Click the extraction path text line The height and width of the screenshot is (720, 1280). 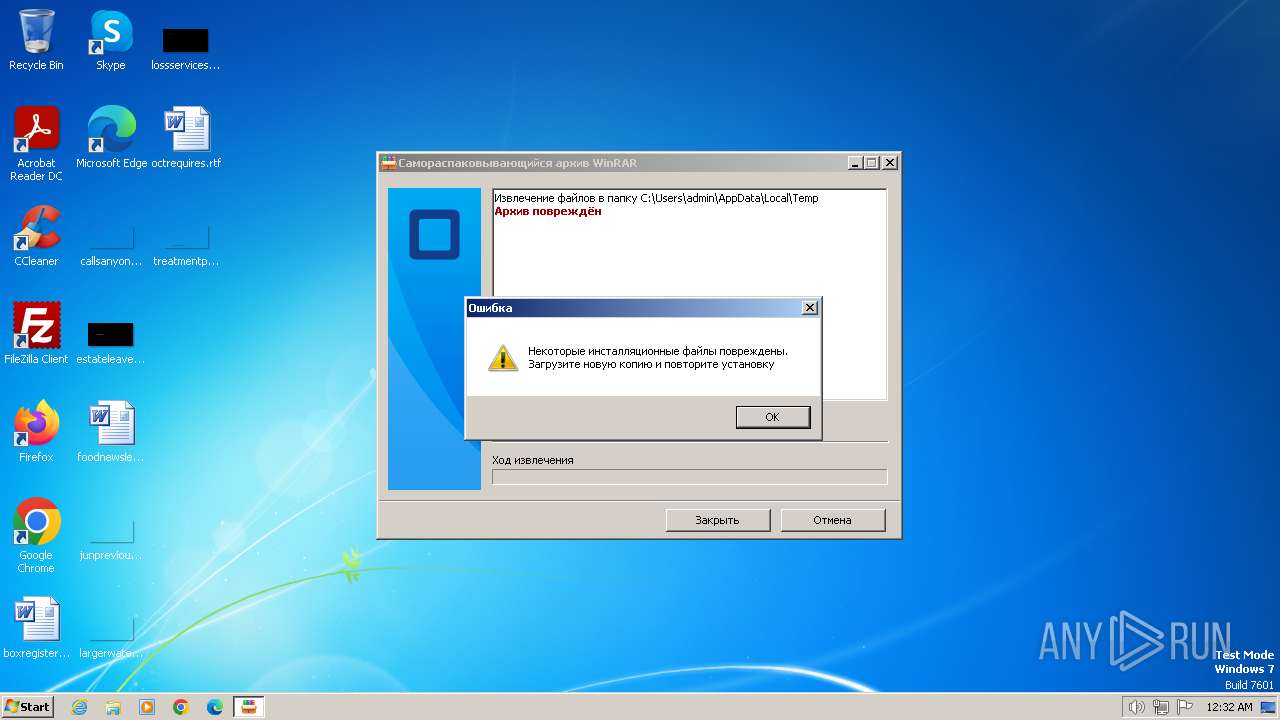pos(656,198)
